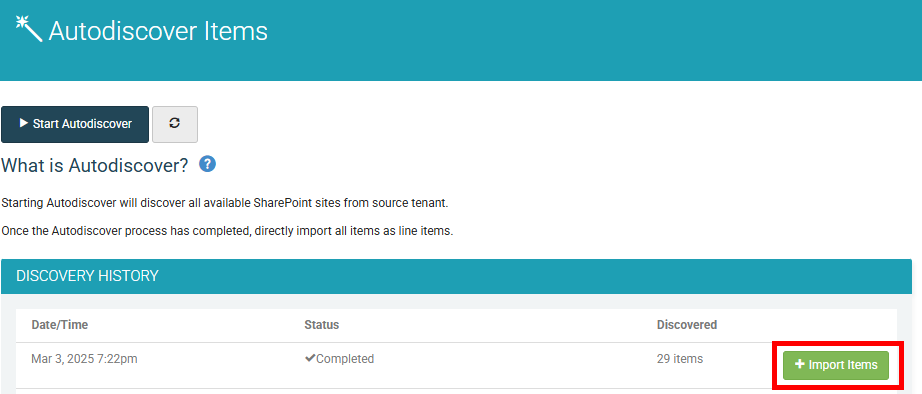Viewport: 922px width, 394px height.
Task: Click the green Import Items button
Action: 836,365
